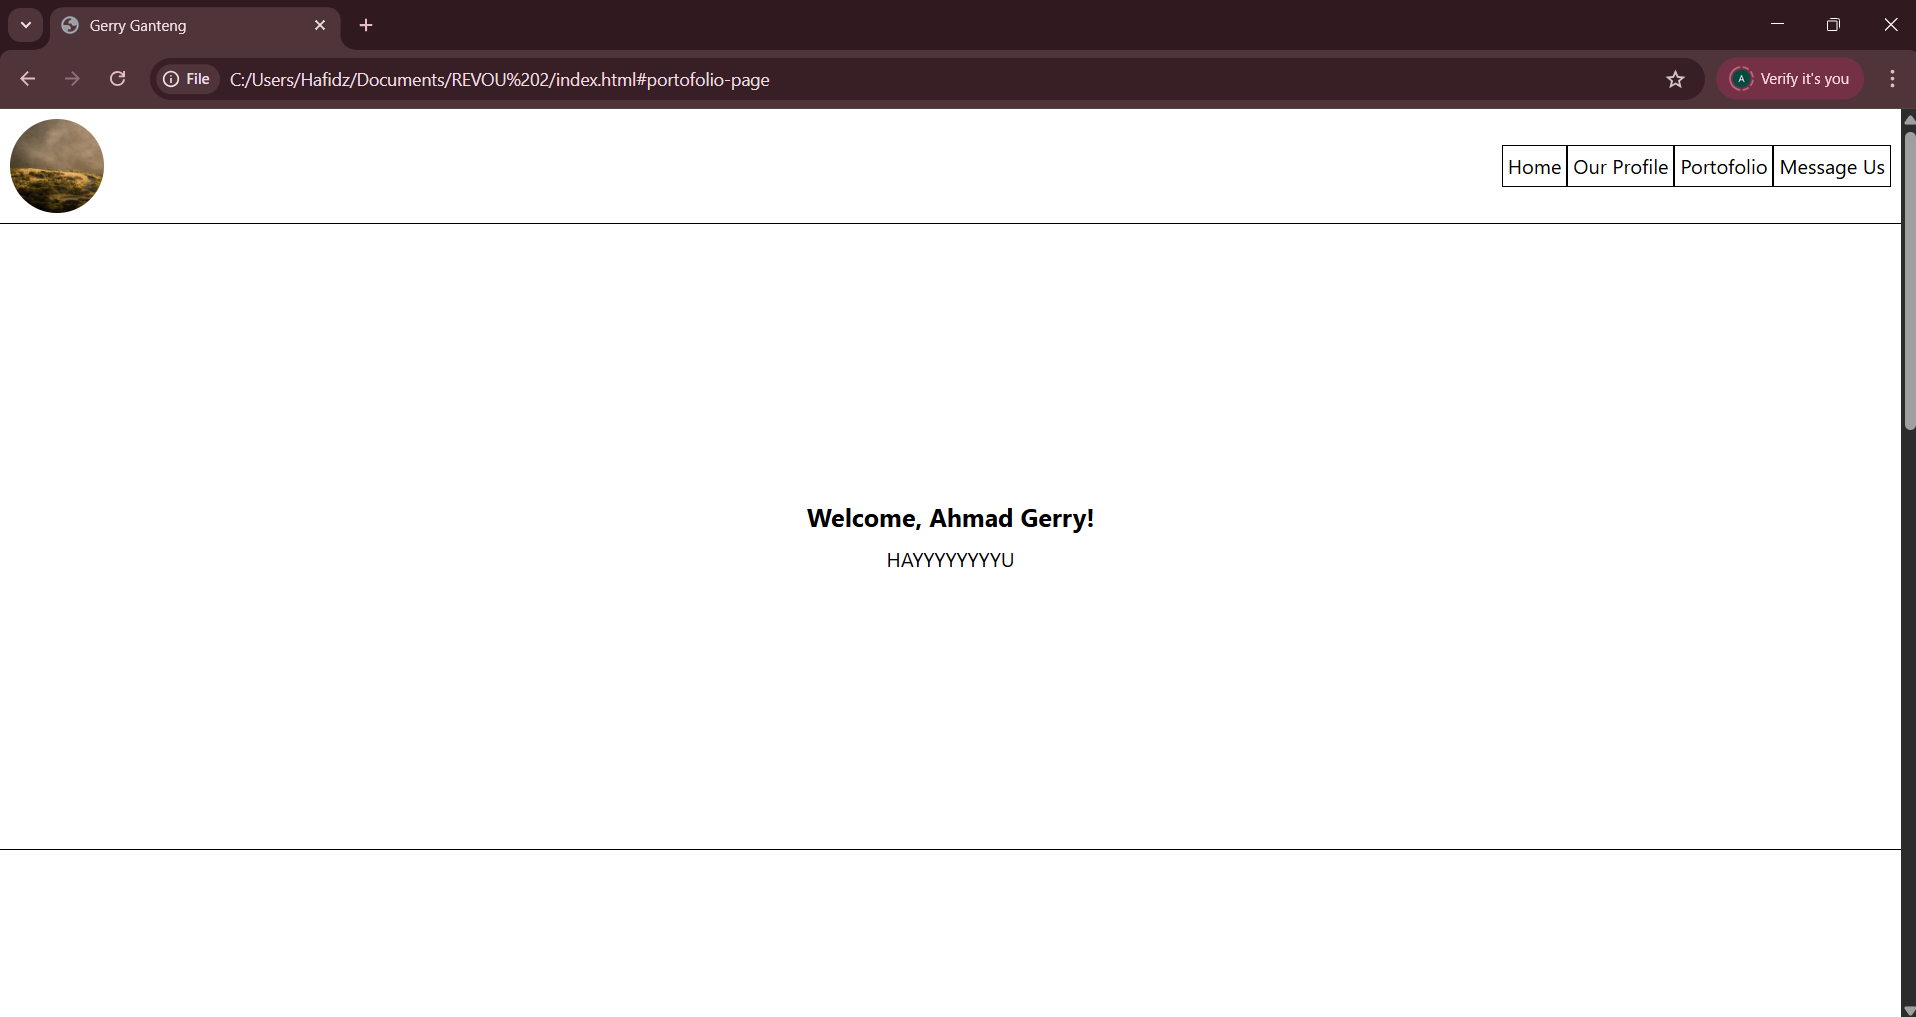Reload the current page
This screenshot has height=1017, width=1916.
click(117, 79)
